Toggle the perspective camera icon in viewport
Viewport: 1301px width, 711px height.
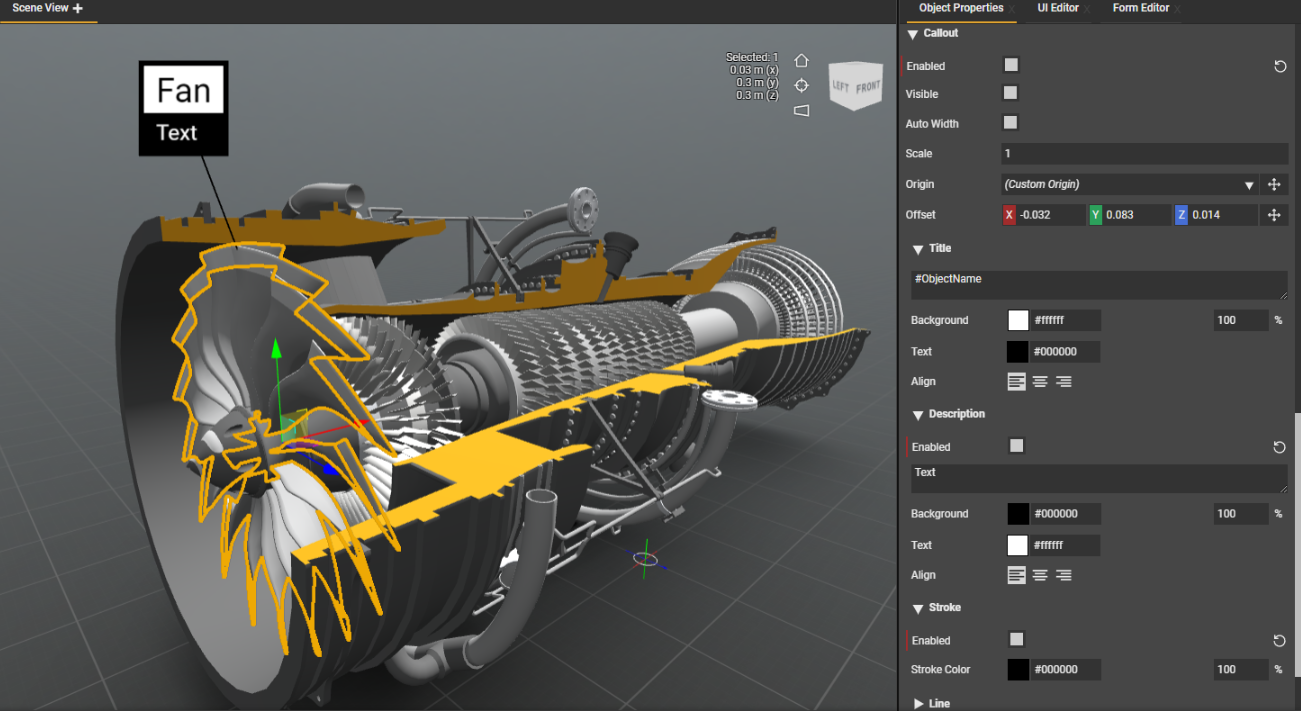click(x=801, y=110)
